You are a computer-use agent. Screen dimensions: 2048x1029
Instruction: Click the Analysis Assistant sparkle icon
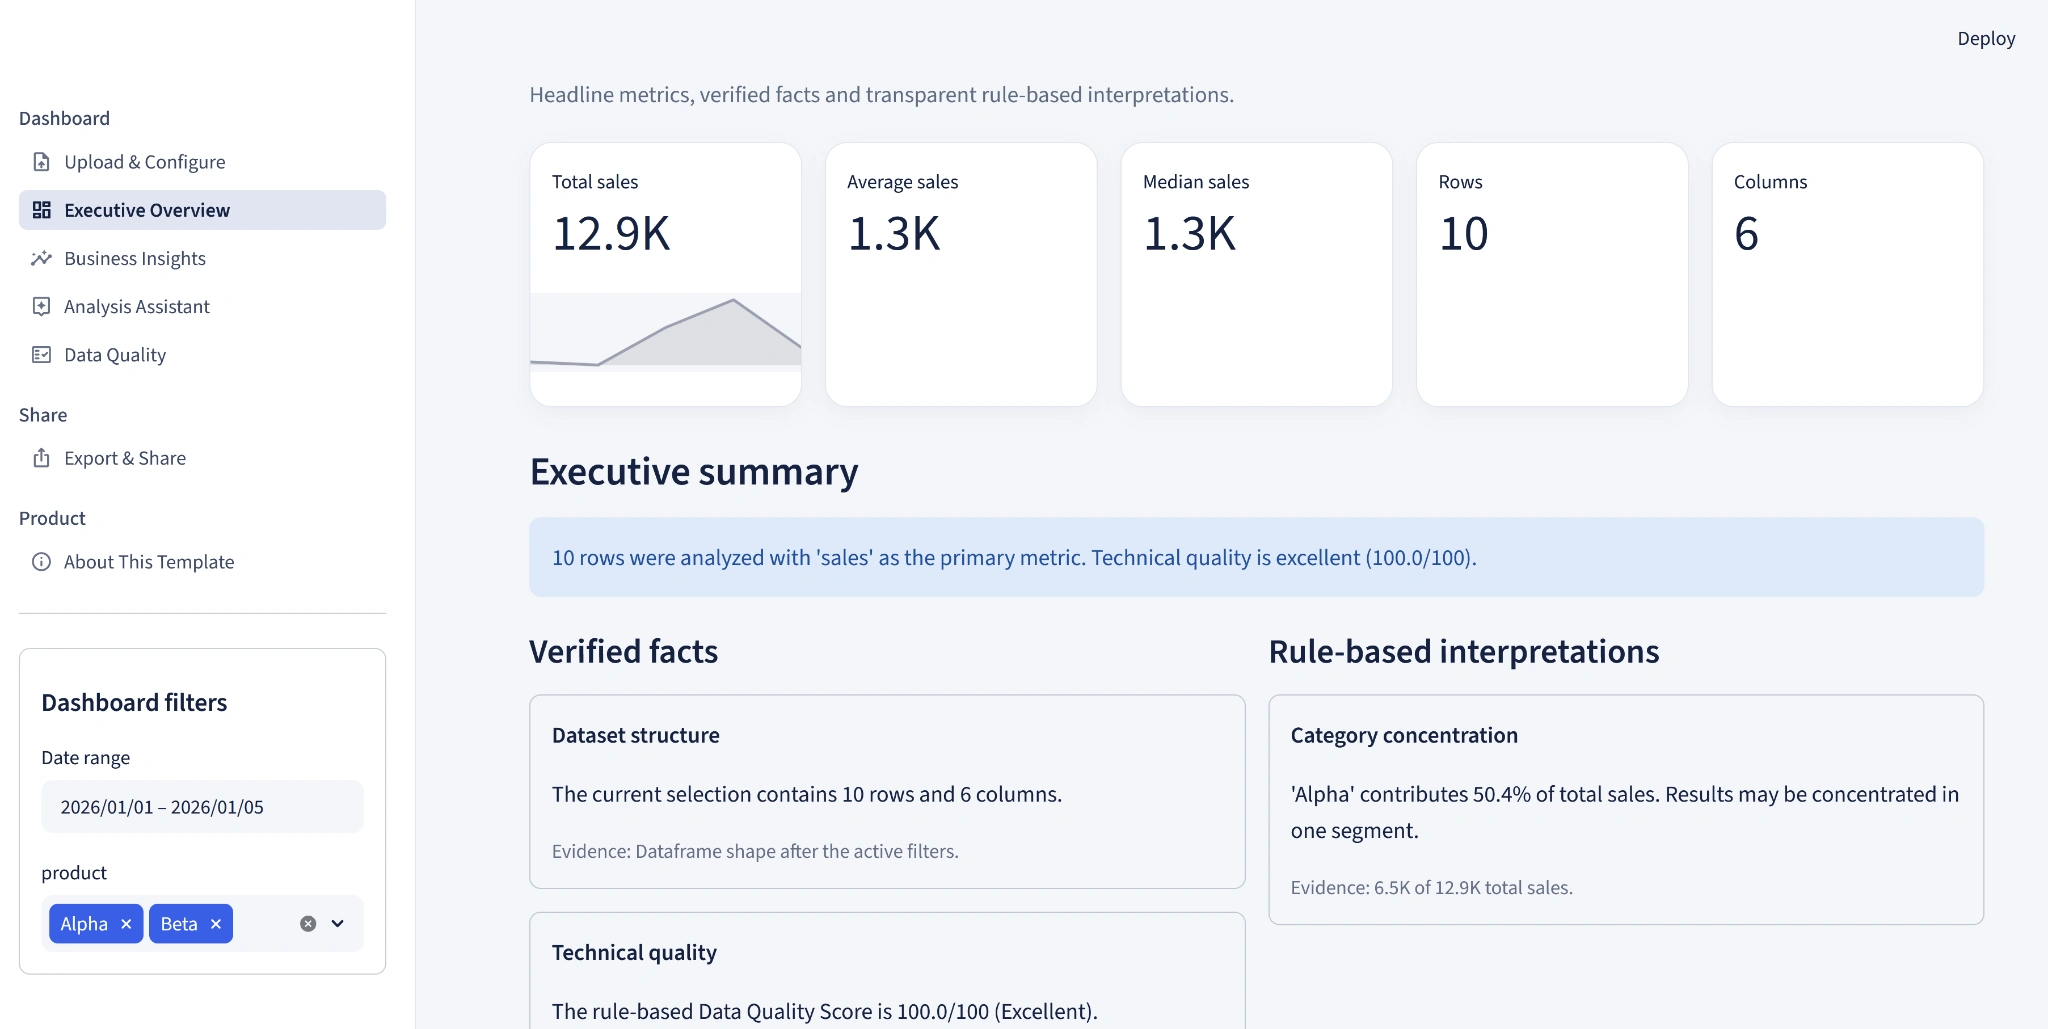coord(41,306)
